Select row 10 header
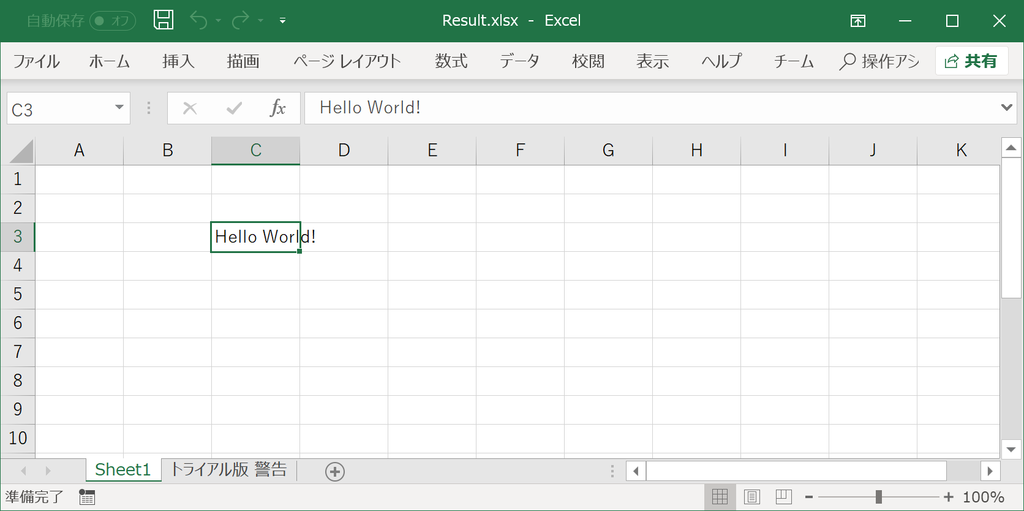The height and width of the screenshot is (511, 1024). click(18, 438)
